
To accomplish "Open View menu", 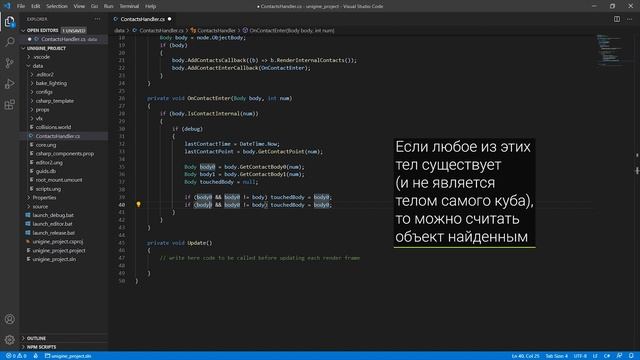I will pyautogui.click(x=79, y=6).
